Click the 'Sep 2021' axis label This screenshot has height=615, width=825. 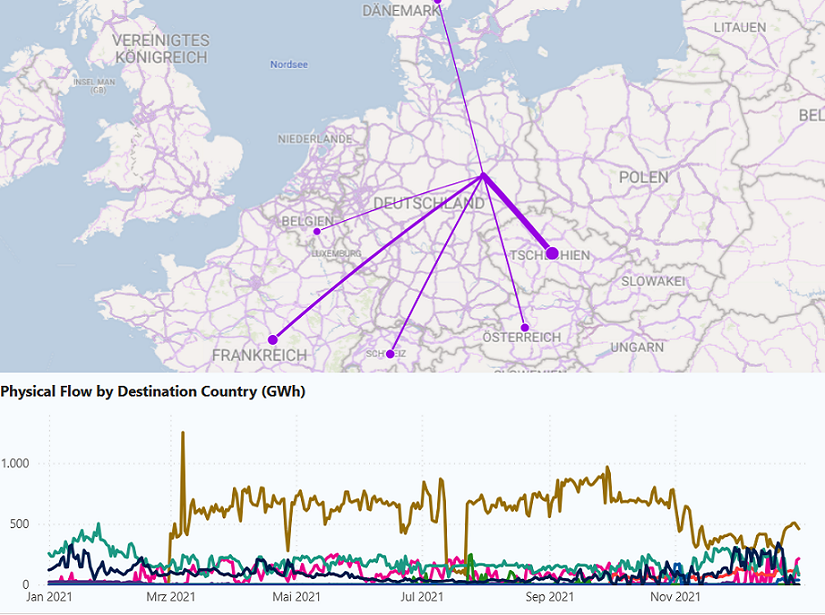point(549,597)
